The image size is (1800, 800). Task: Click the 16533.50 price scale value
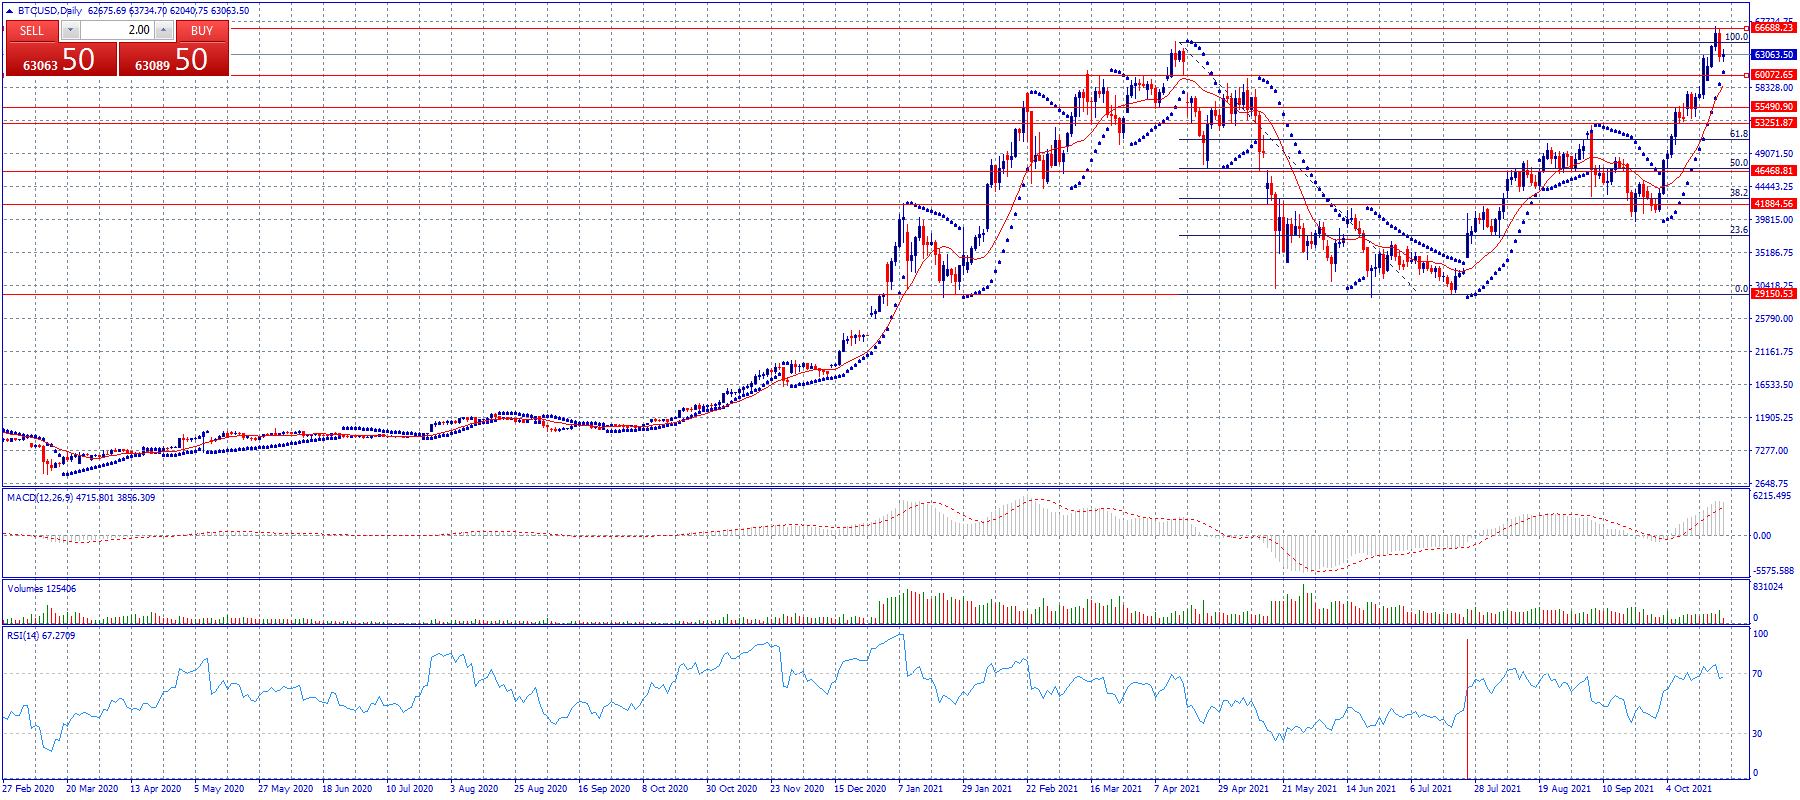[x=1773, y=385]
